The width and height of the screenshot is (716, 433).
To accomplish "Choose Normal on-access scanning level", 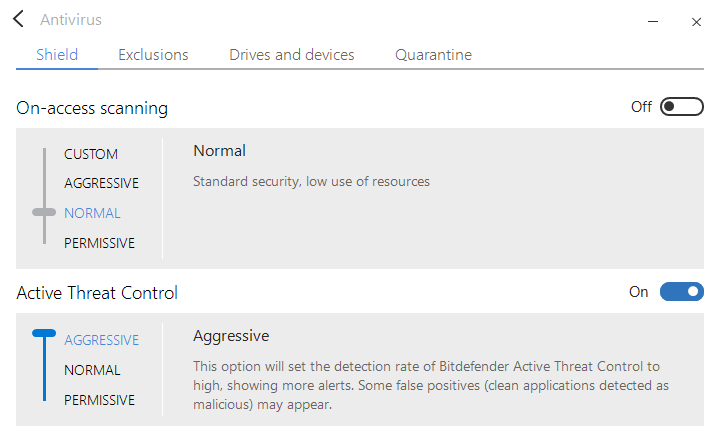I will tap(92, 213).
